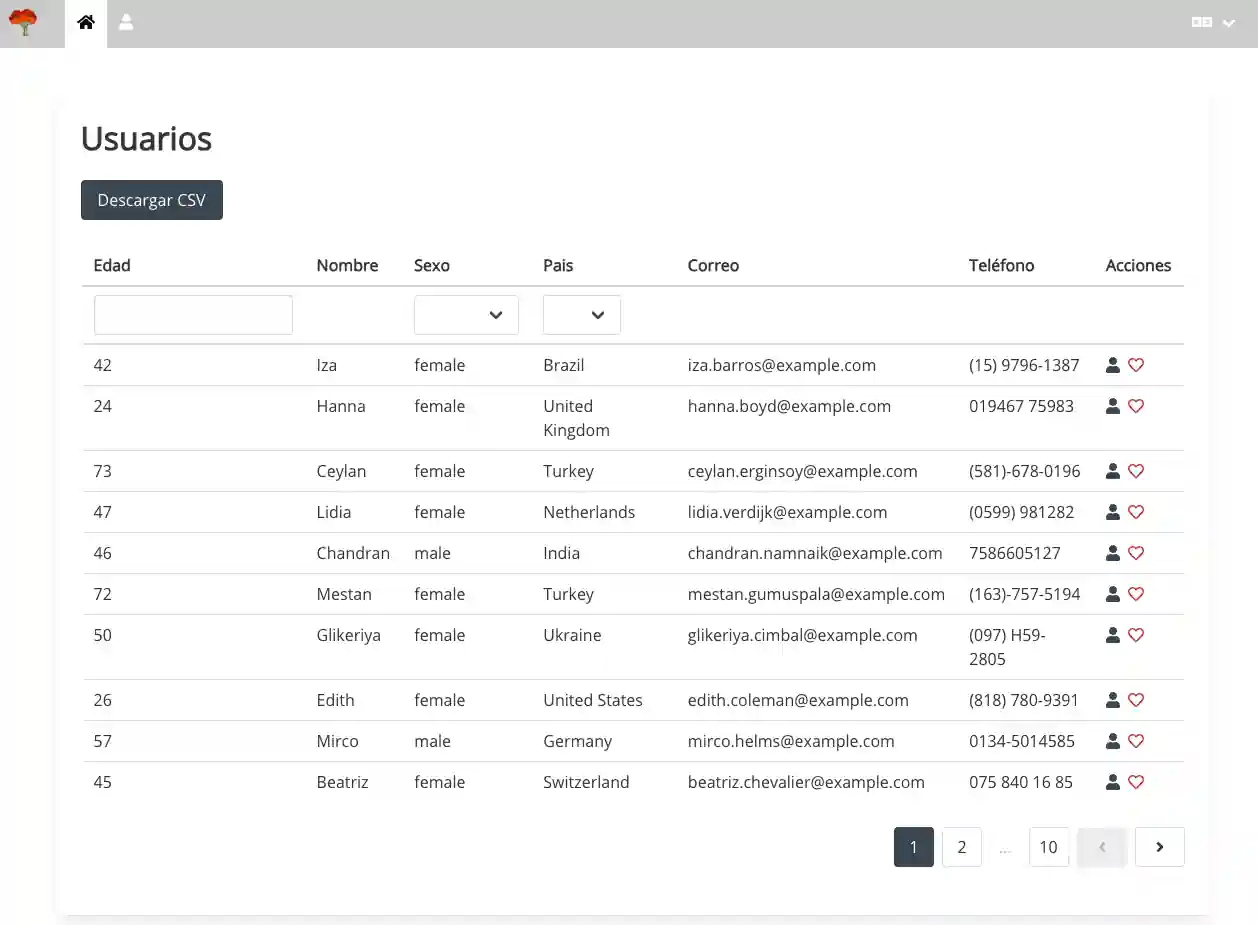Click the heart icon for Beatriz
This screenshot has height=925, width=1258.
[1136, 782]
